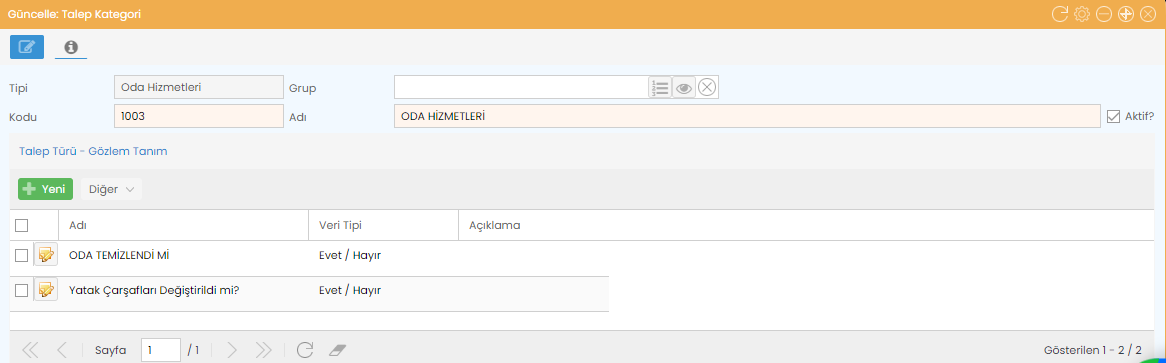Clear the Grup field with X icon
This screenshot has width=1166, height=363.
707,88
